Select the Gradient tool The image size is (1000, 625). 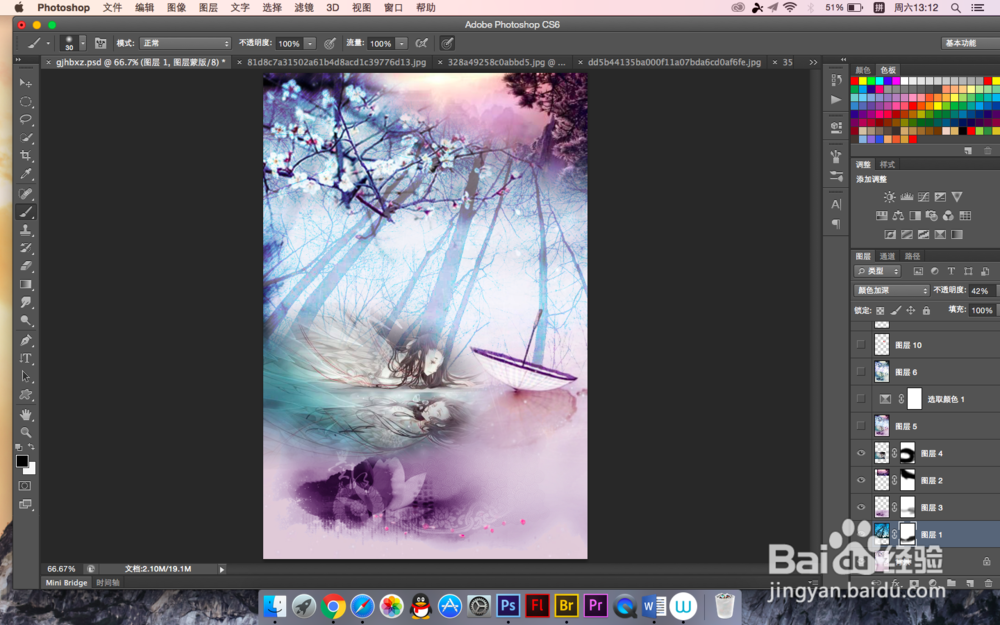[26, 284]
